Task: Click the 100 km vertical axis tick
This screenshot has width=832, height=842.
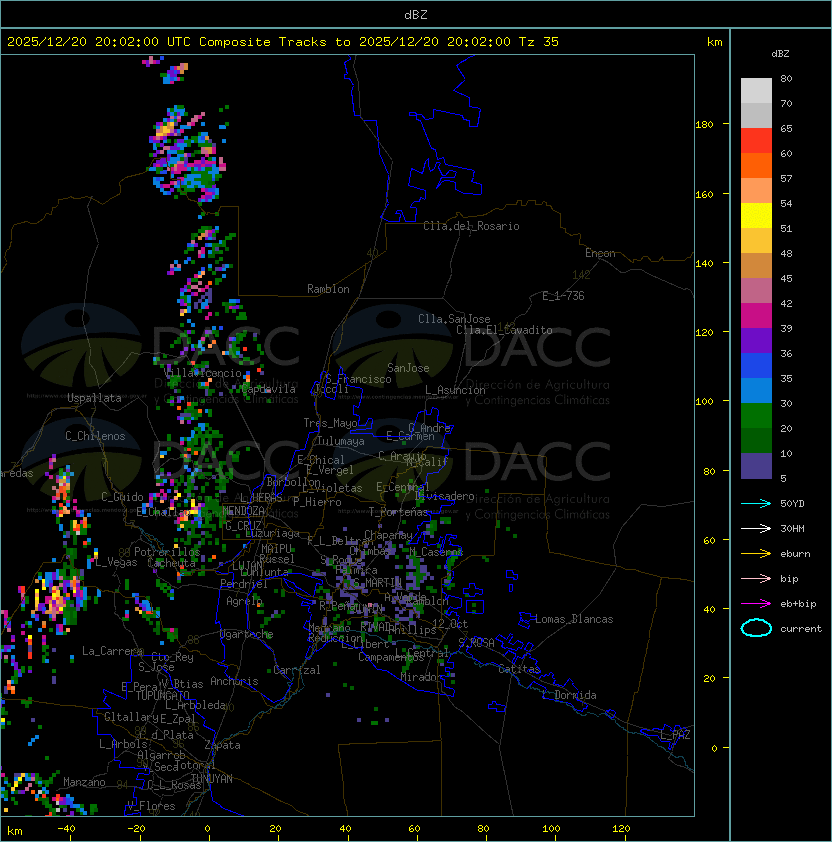Action: pyautogui.click(x=704, y=402)
